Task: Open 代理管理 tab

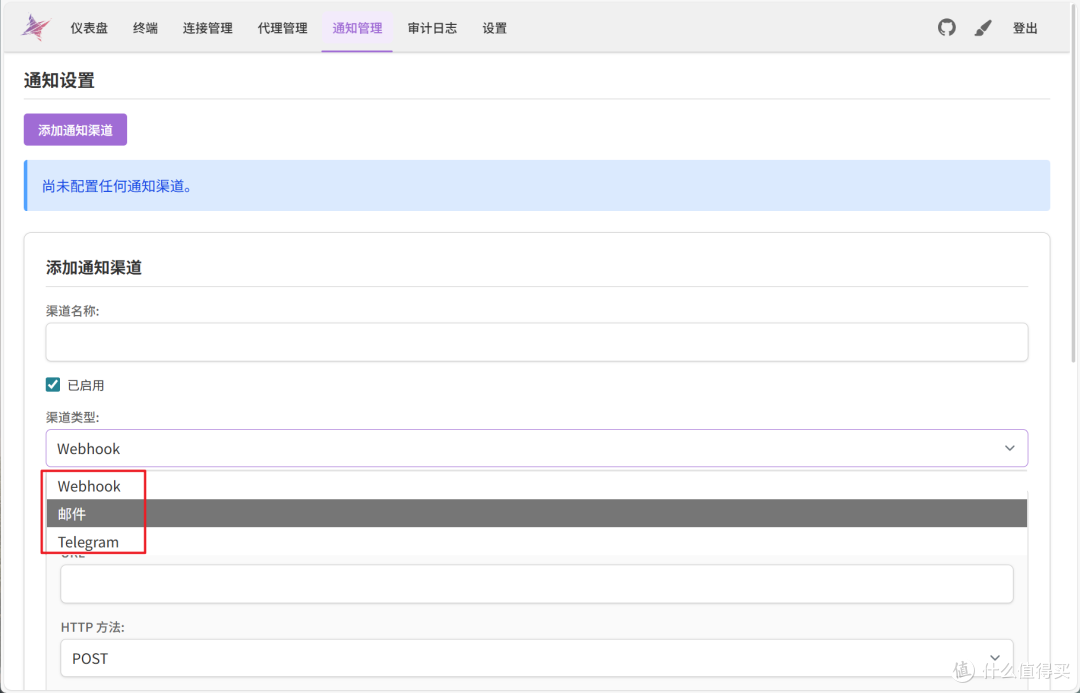Action: pos(282,28)
